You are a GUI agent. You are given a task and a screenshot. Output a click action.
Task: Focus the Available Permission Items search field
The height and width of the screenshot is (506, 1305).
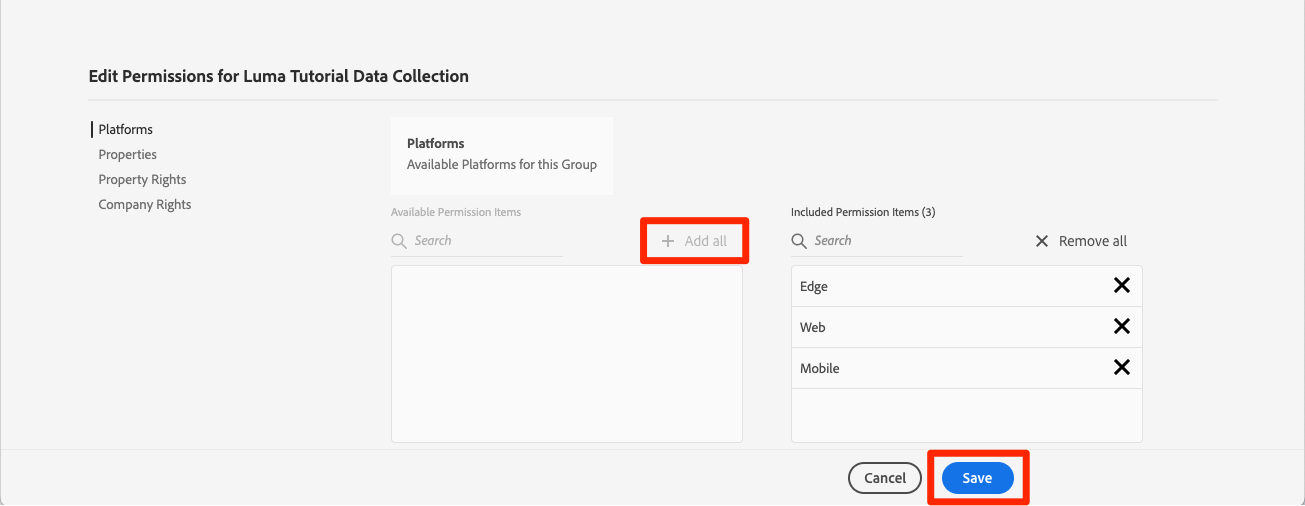[485, 241]
